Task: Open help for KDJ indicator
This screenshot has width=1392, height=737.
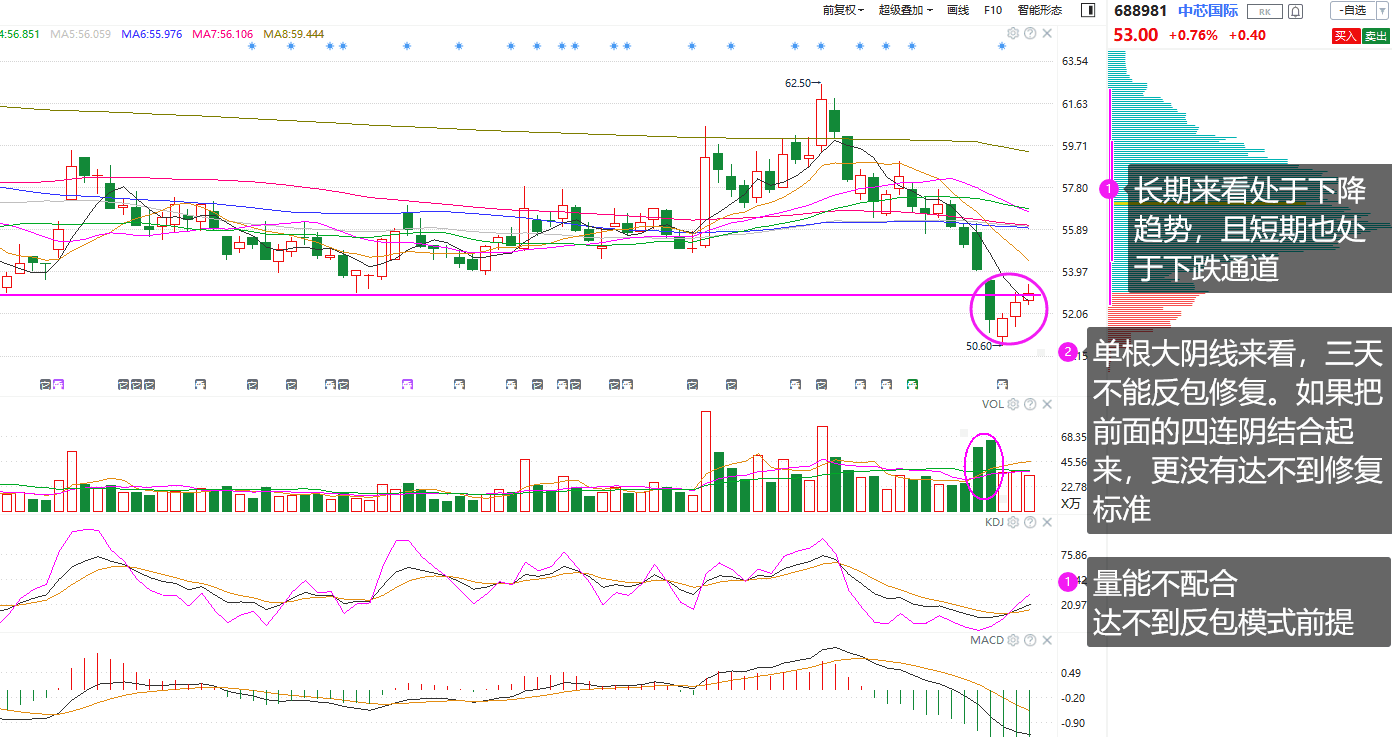Action: pyautogui.click(x=1030, y=522)
